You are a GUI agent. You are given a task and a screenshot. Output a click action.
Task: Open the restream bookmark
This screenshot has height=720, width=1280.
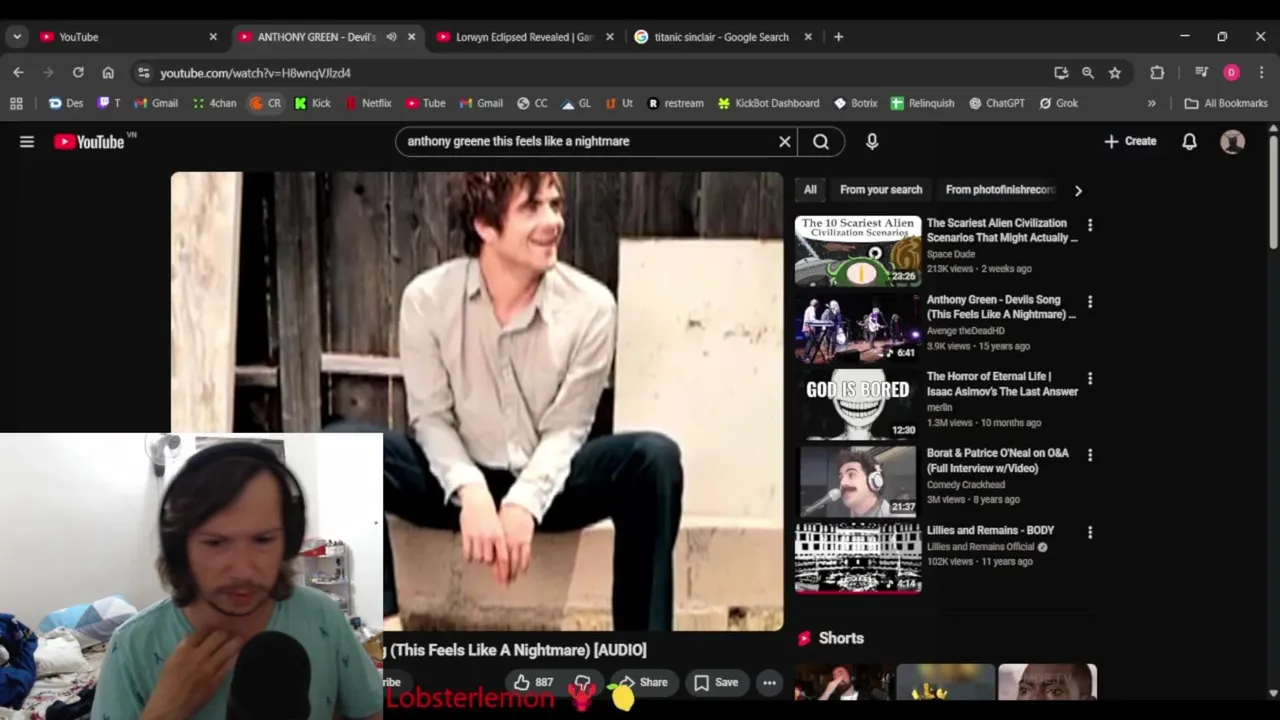(x=675, y=103)
